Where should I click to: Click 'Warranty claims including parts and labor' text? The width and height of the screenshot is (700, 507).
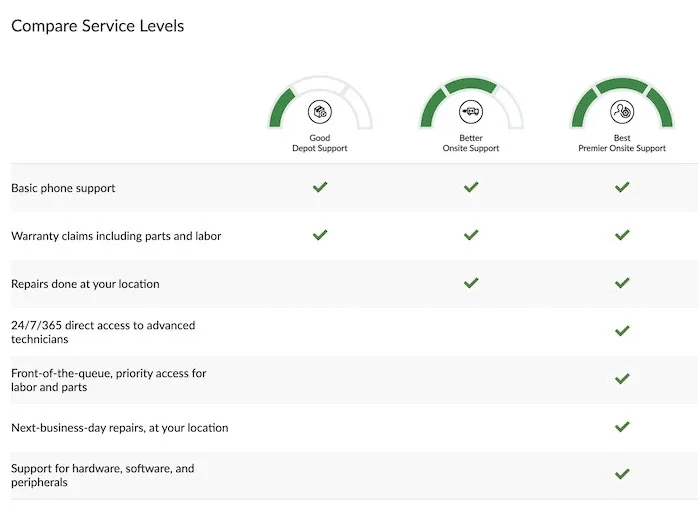coord(116,236)
